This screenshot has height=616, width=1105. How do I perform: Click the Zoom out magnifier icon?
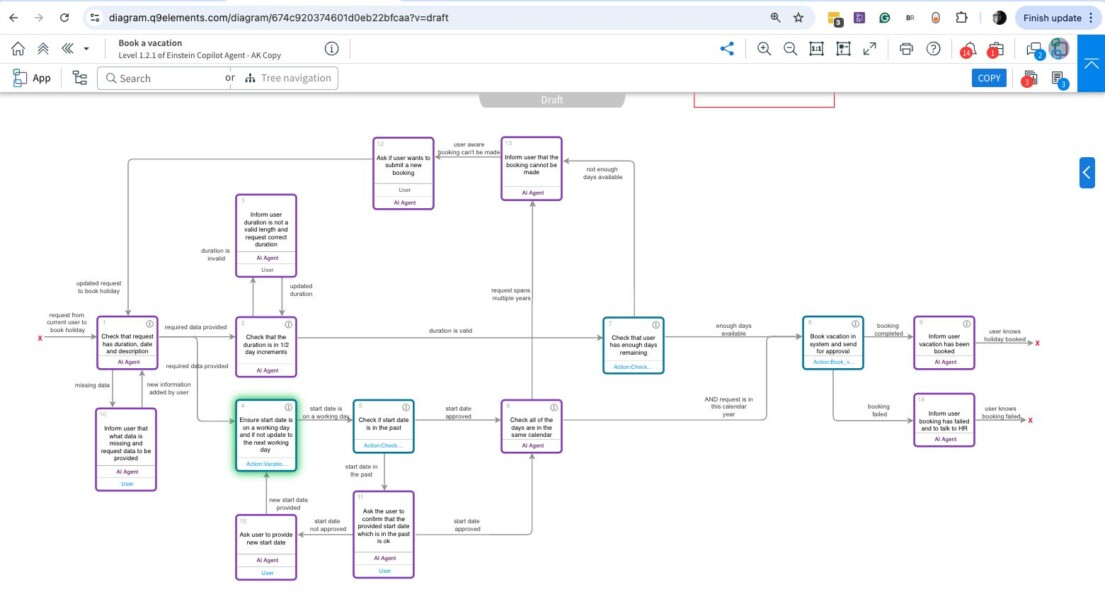(x=789, y=49)
